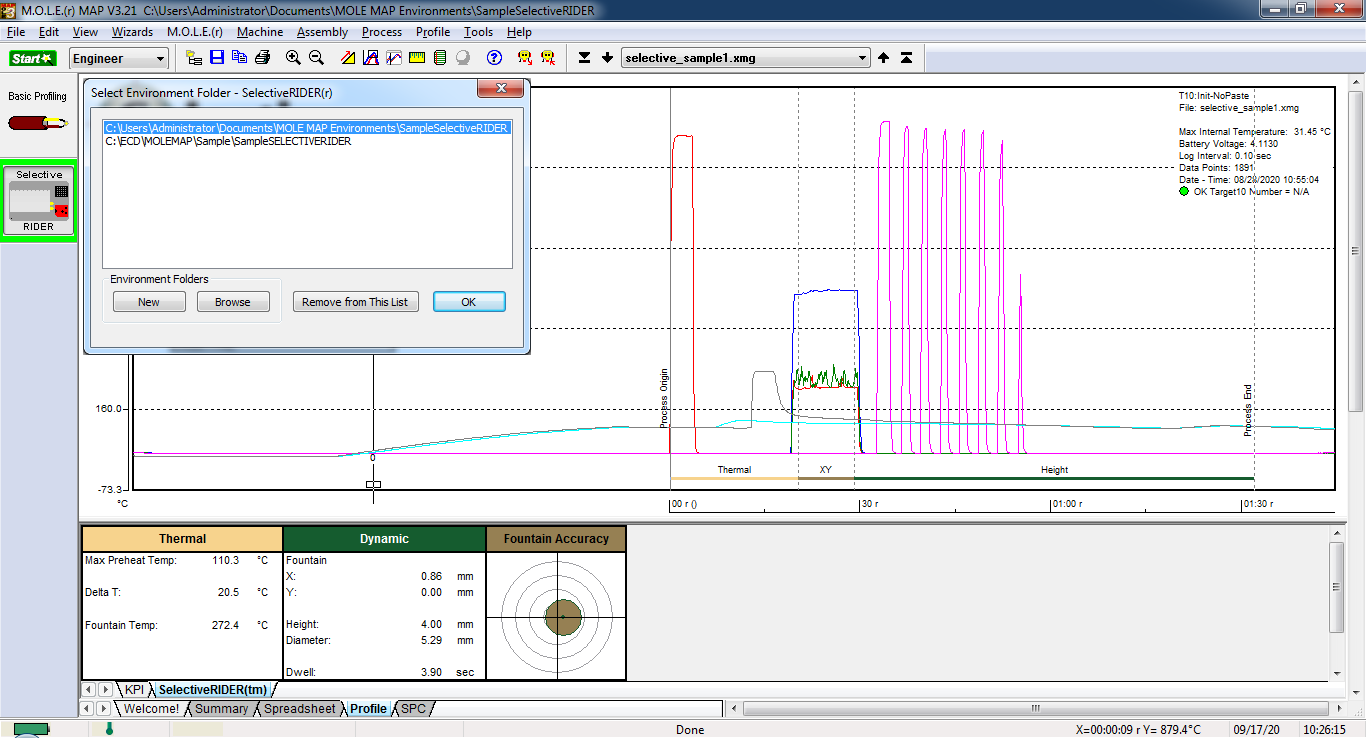Select the Basic Profiling thermocouple icon
1366x738 pixels.
[x=38, y=123]
